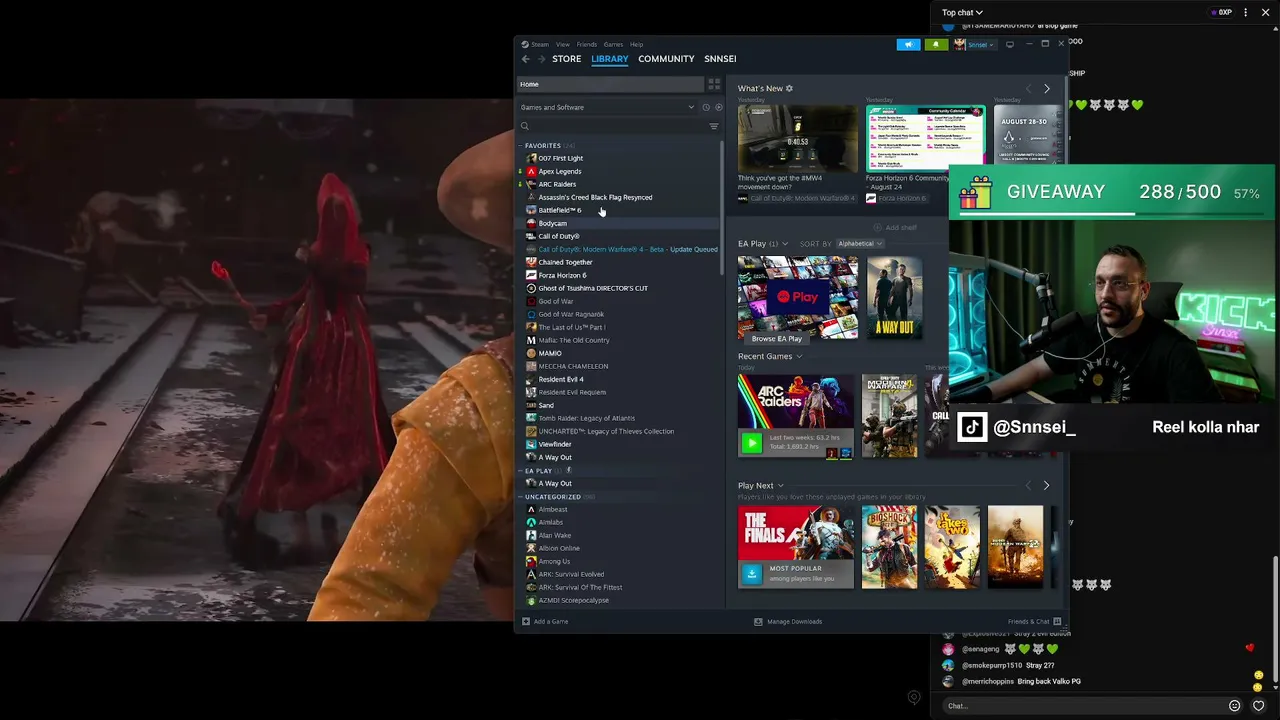Open the Games and Software filter dropdown
Viewport: 1280px width, 720px height.
[x=607, y=107]
